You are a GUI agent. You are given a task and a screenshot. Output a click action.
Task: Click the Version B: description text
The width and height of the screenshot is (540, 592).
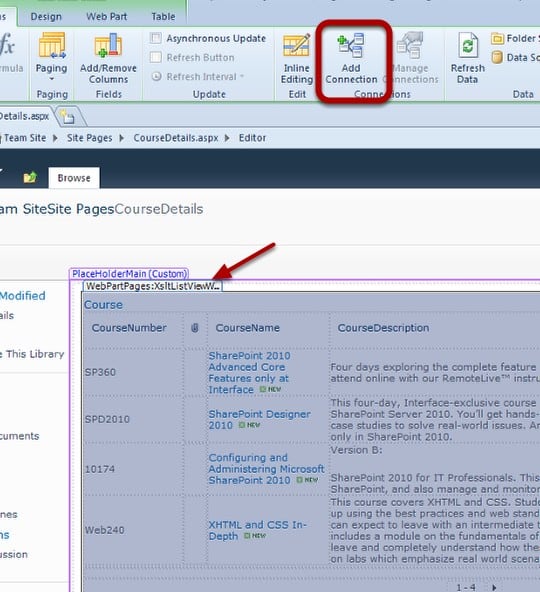pyautogui.click(x=356, y=450)
